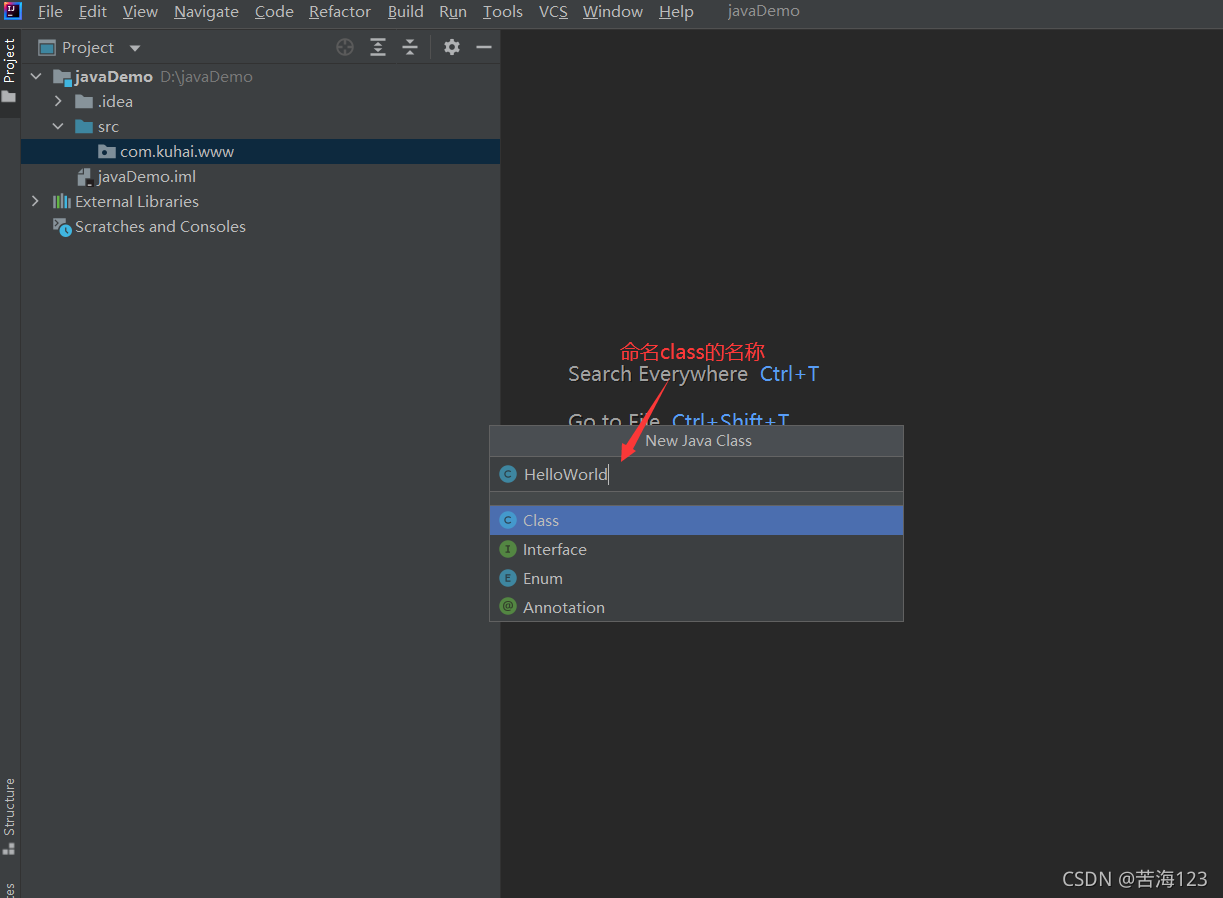Open the VCS menu
Image resolution: width=1223 pixels, height=898 pixels.
[x=553, y=12]
